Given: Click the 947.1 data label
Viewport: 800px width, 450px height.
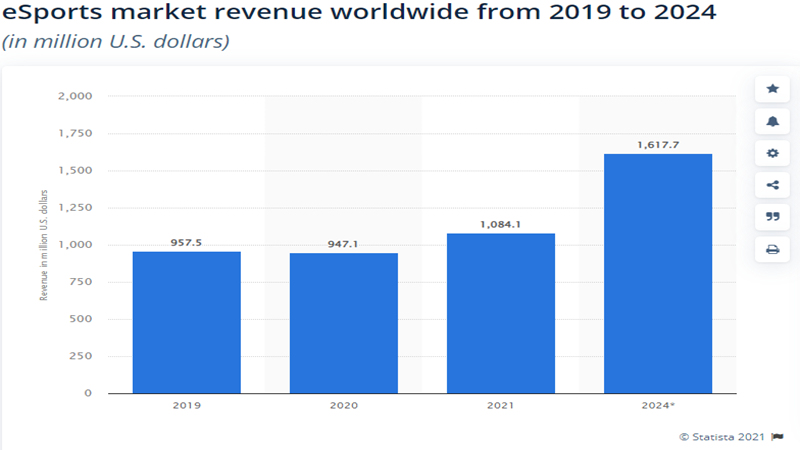Looking at the screenshot, I should click(x=344, y=243).
